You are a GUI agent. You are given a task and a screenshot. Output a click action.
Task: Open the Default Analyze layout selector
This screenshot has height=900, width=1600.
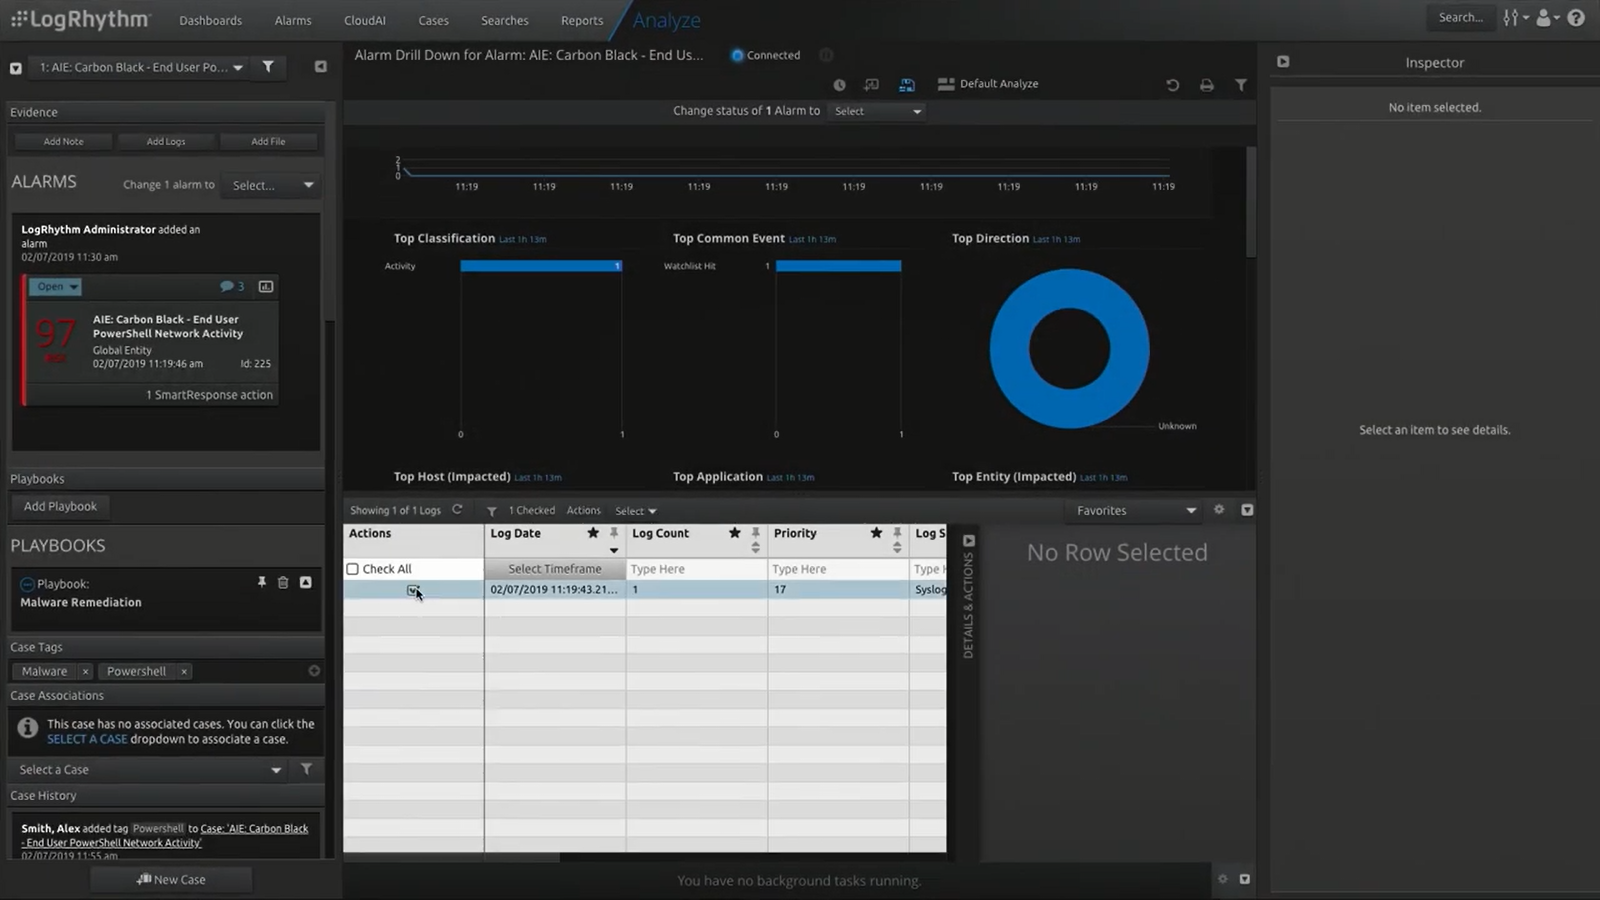tap(988, 84)
